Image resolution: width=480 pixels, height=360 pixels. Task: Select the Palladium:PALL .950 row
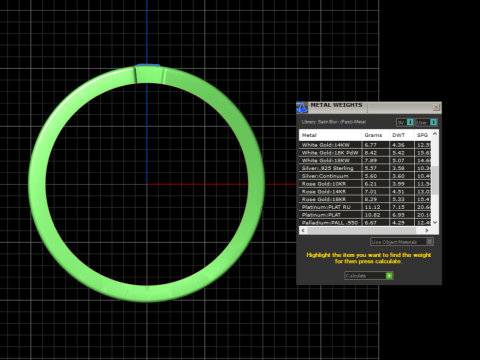(365, 222)
